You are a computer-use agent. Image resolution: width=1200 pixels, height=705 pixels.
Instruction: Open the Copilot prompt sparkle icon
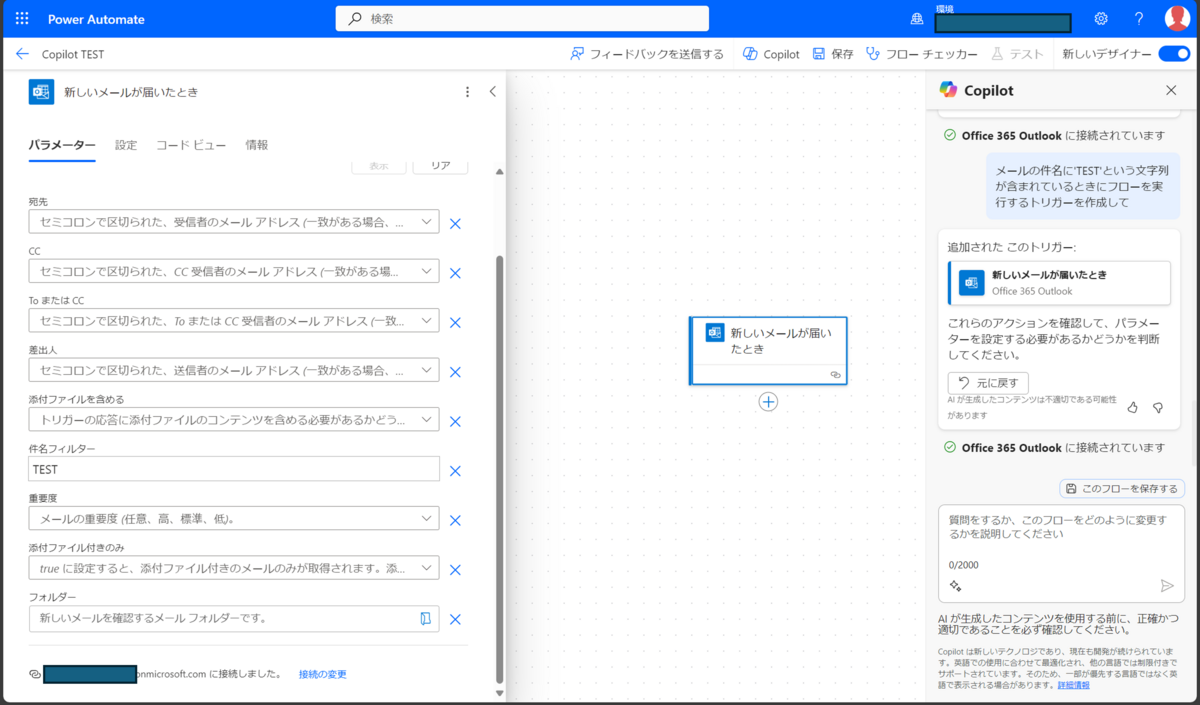point(955,586)
